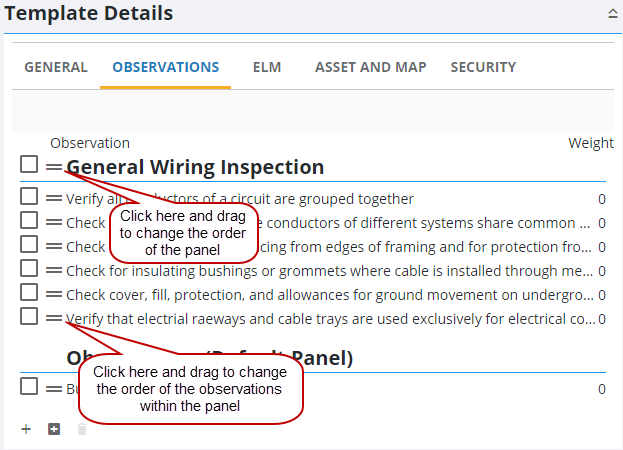Click drag handle of the bottom Default Panel row

tap(53, 388)
